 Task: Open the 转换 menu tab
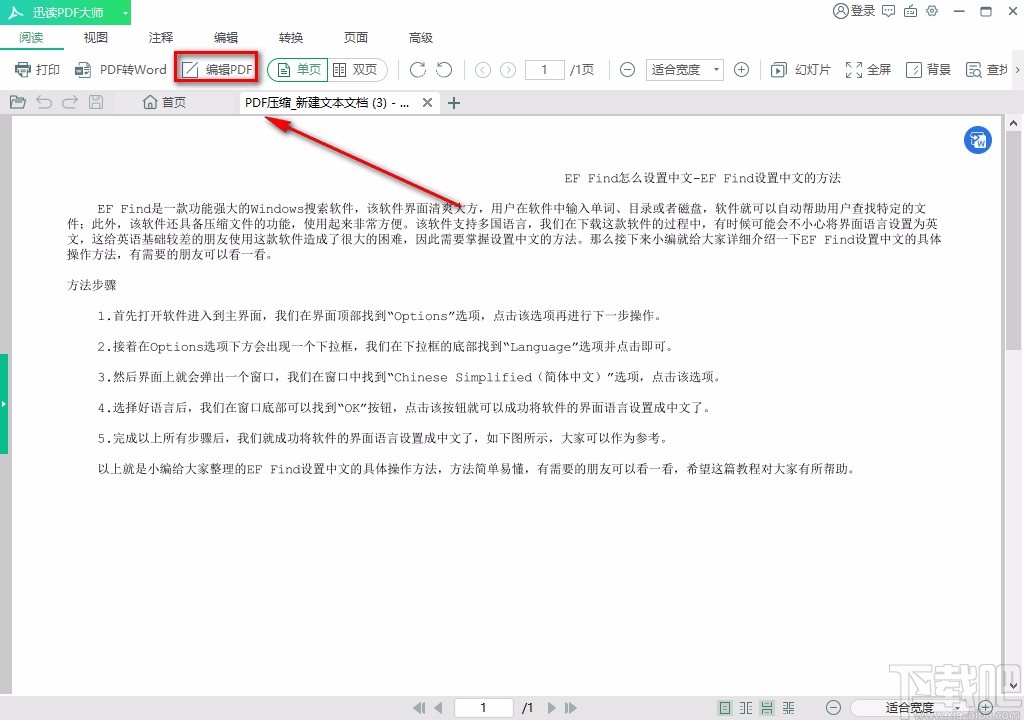tap(290, 38)
